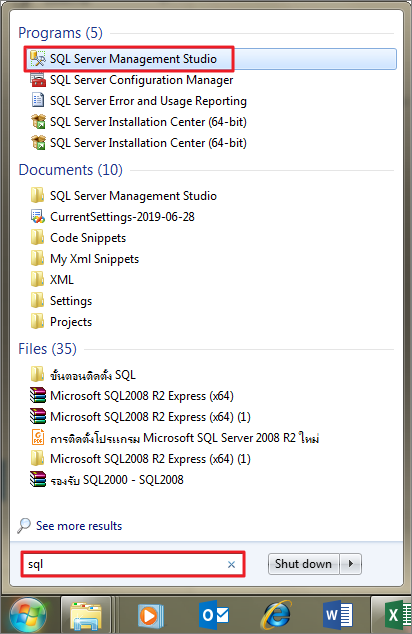Click the SQL Server Management Studio program icon
The height and width of the screenshot is (634, 412).
(x=38, y=59)
